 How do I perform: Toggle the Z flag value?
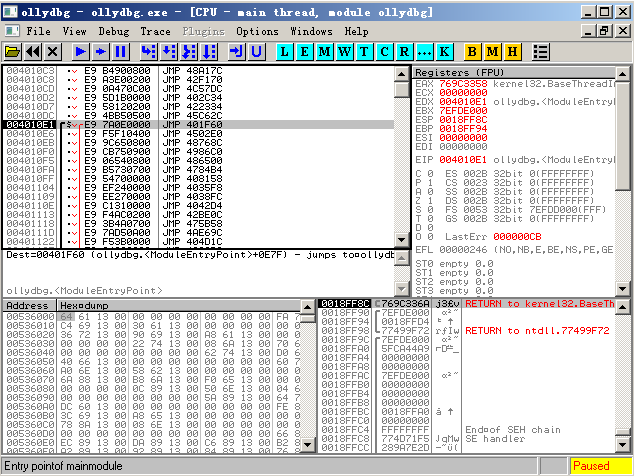pyautogui.click(x=430, y=201)
